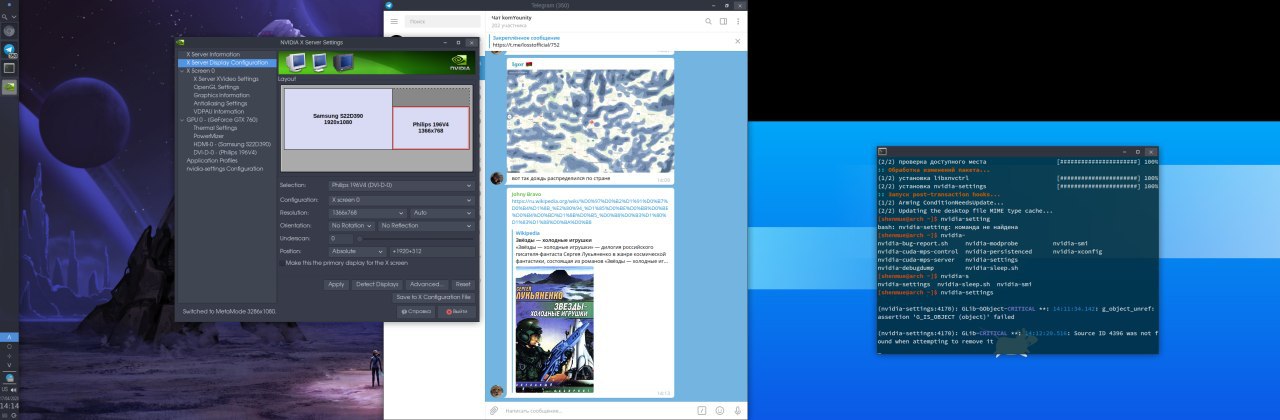Open the pinned message t.me link
This screenshot has height=420, width=1280.
coord(525,45)
